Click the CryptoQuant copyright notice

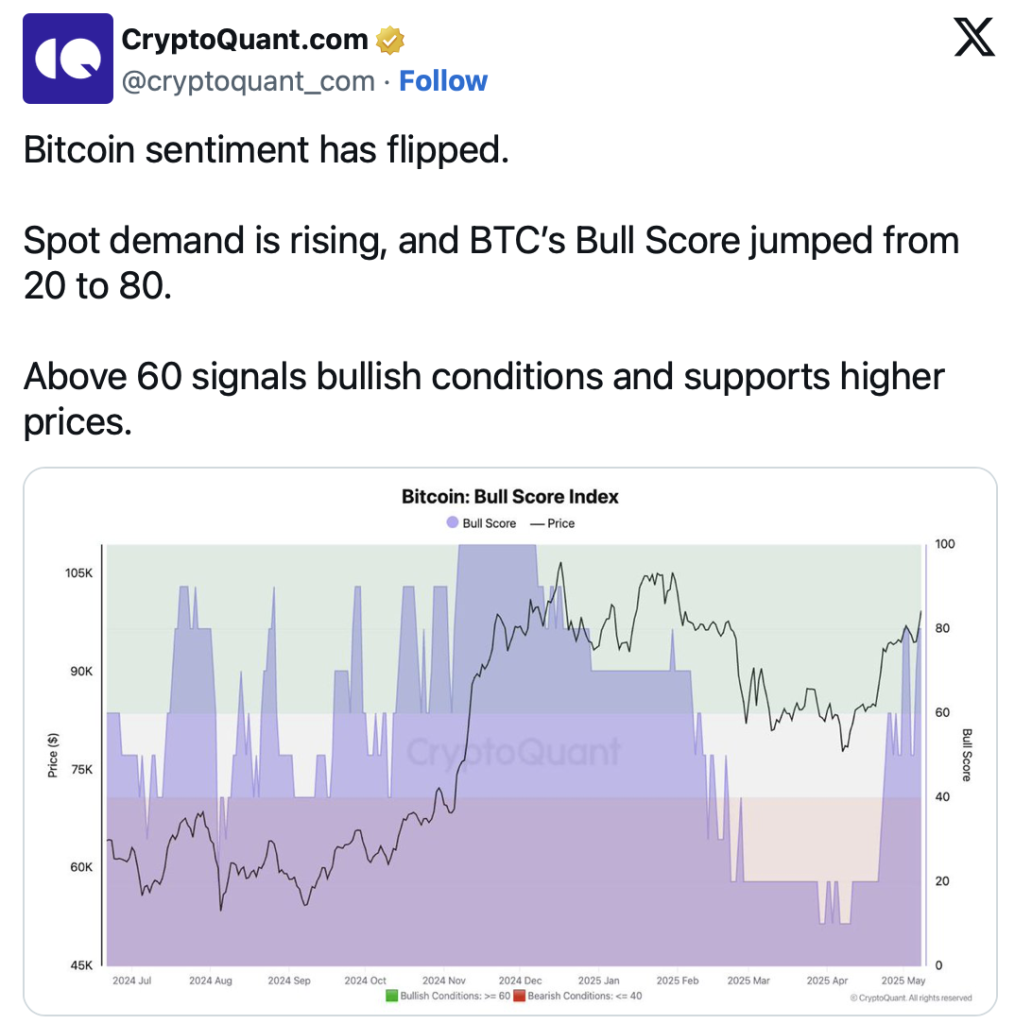tap(911, 997)
